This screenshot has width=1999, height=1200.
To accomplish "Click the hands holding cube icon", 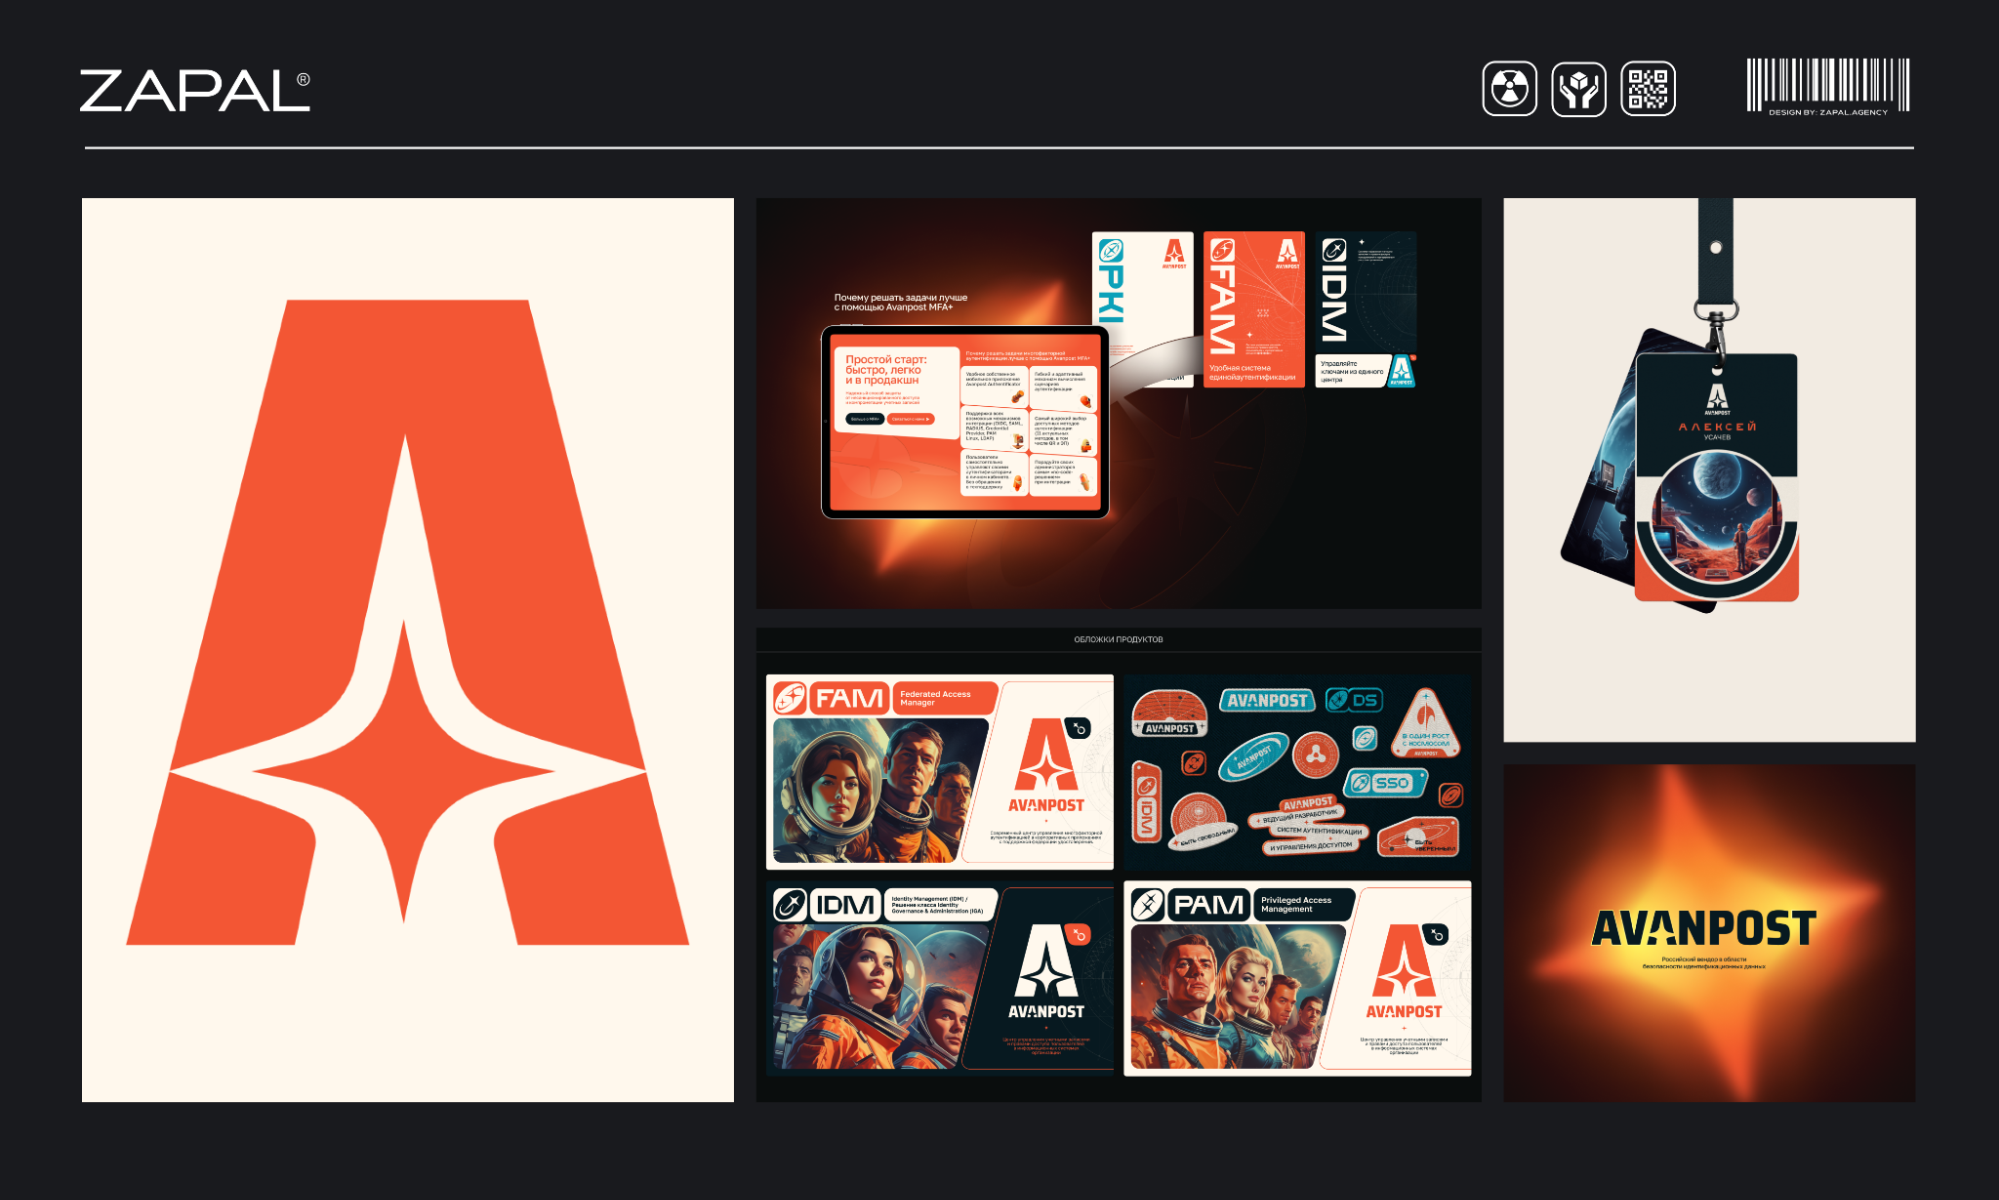I will coord(1578,89).
